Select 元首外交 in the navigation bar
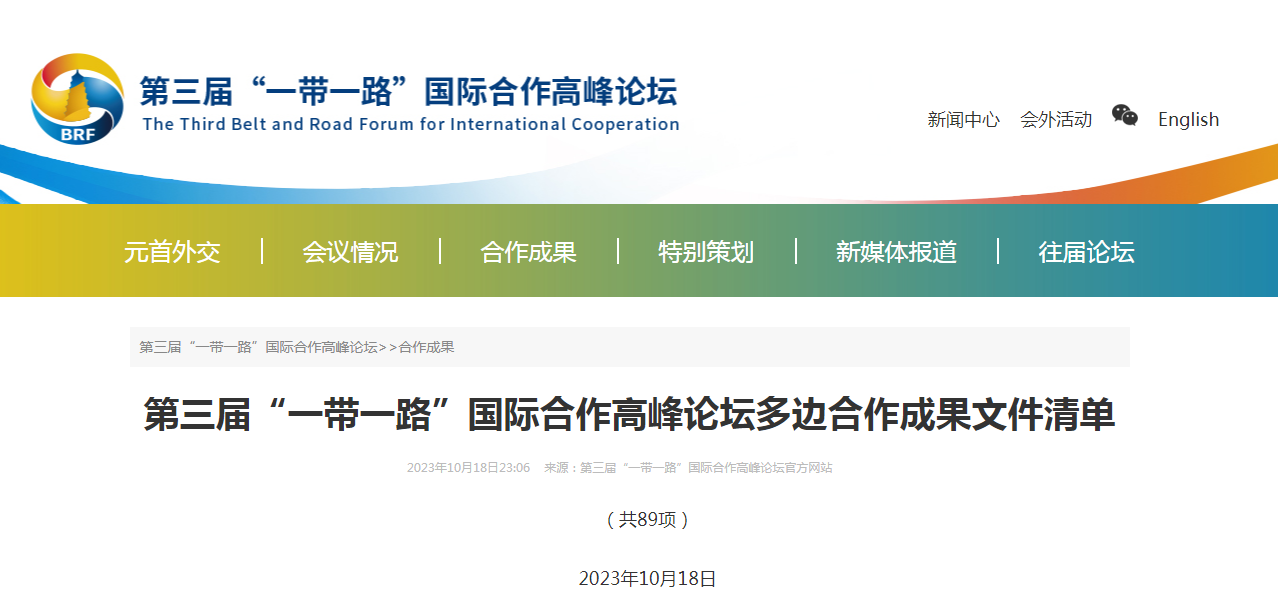 [x=172, y=252]
